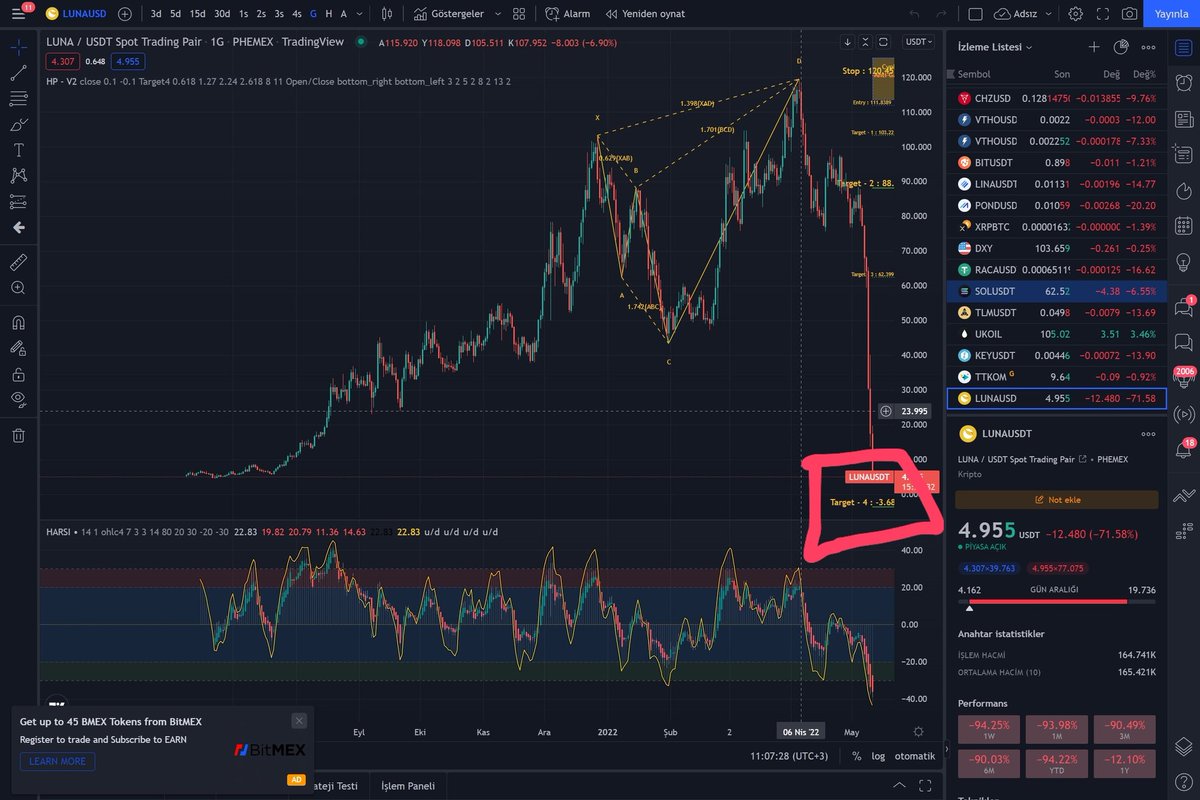Open the LUNAUSD symbol search

77,14
